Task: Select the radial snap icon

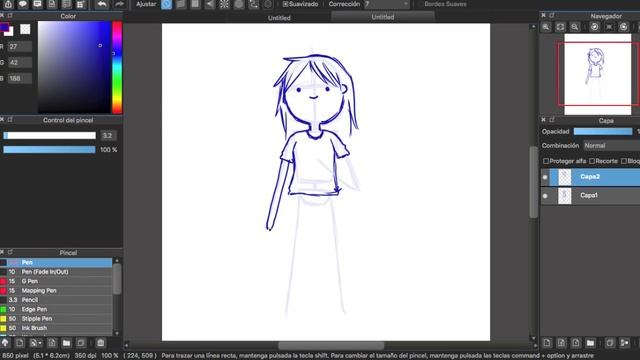Action: coord(224,4)
